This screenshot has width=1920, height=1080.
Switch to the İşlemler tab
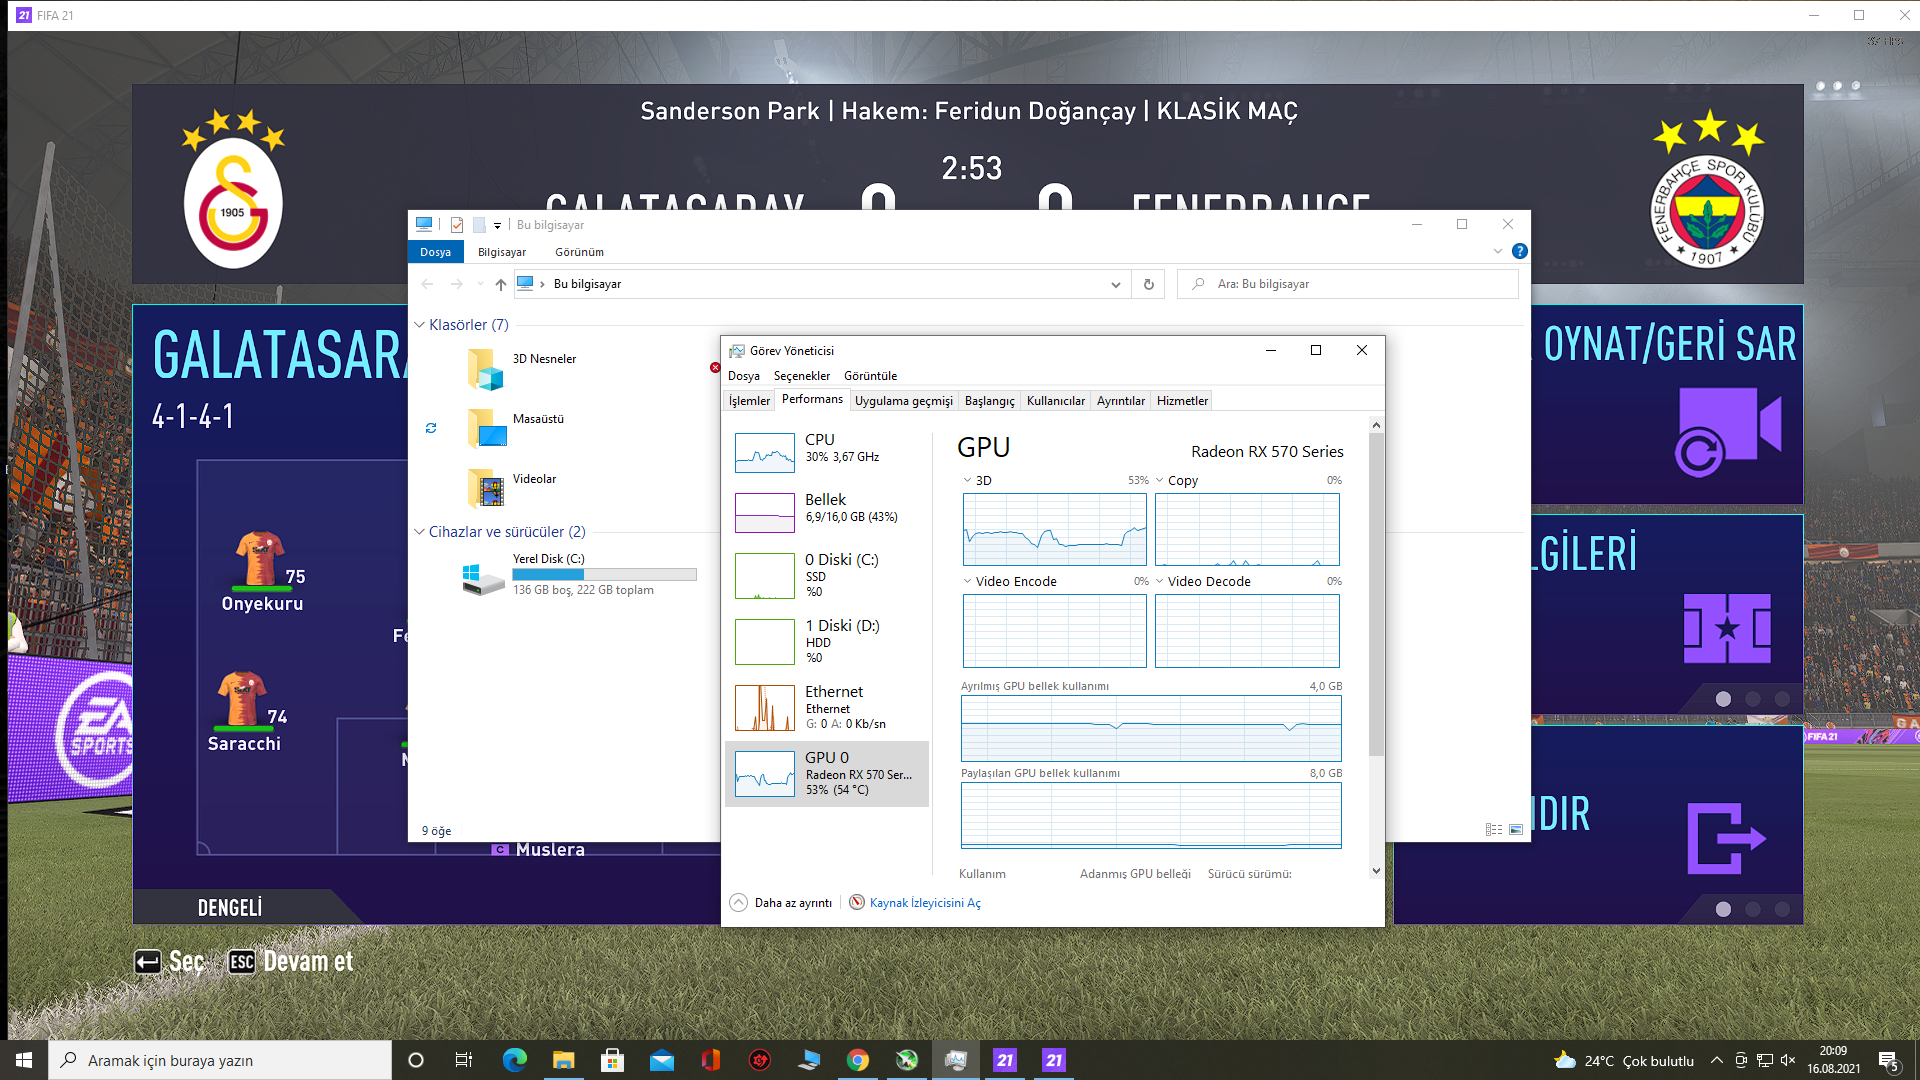click(x=749, y=401)
